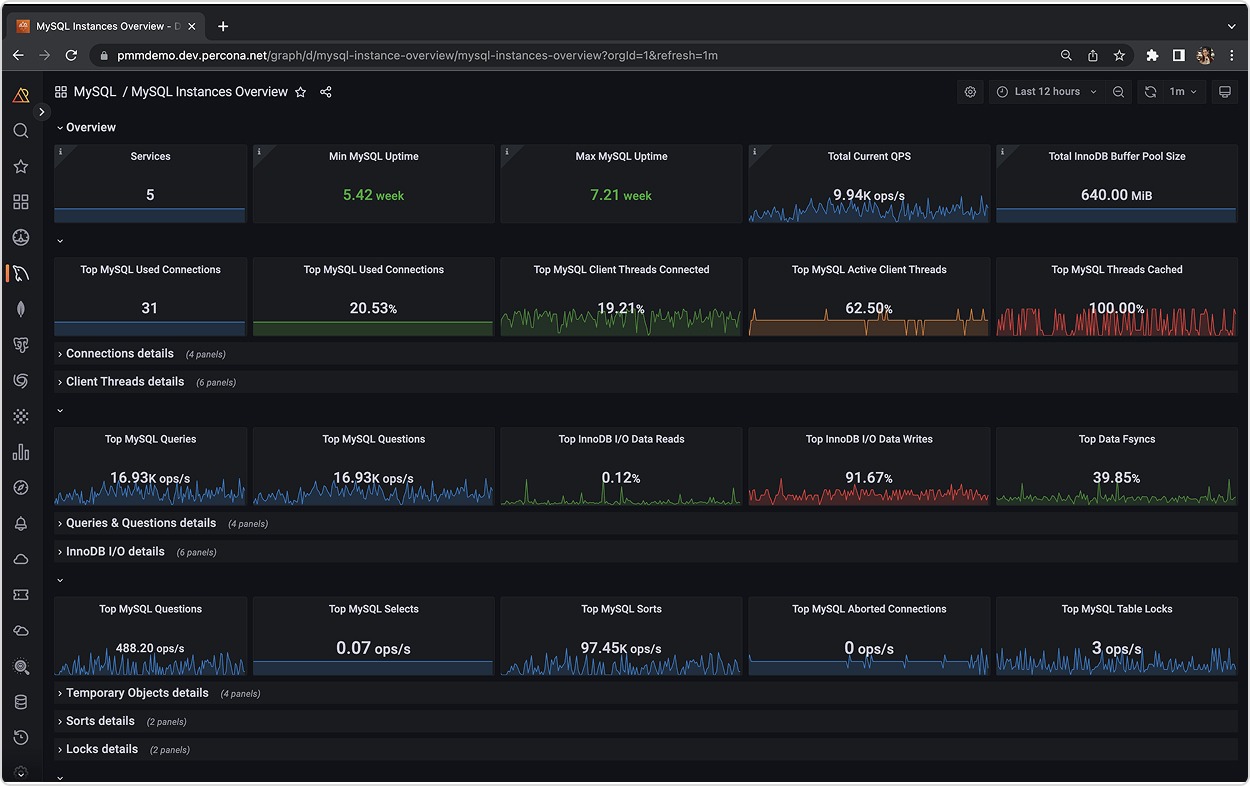Switch to TV cycle view mode
Viewport: 1250px width, 786px height.
pos(1224,92)
